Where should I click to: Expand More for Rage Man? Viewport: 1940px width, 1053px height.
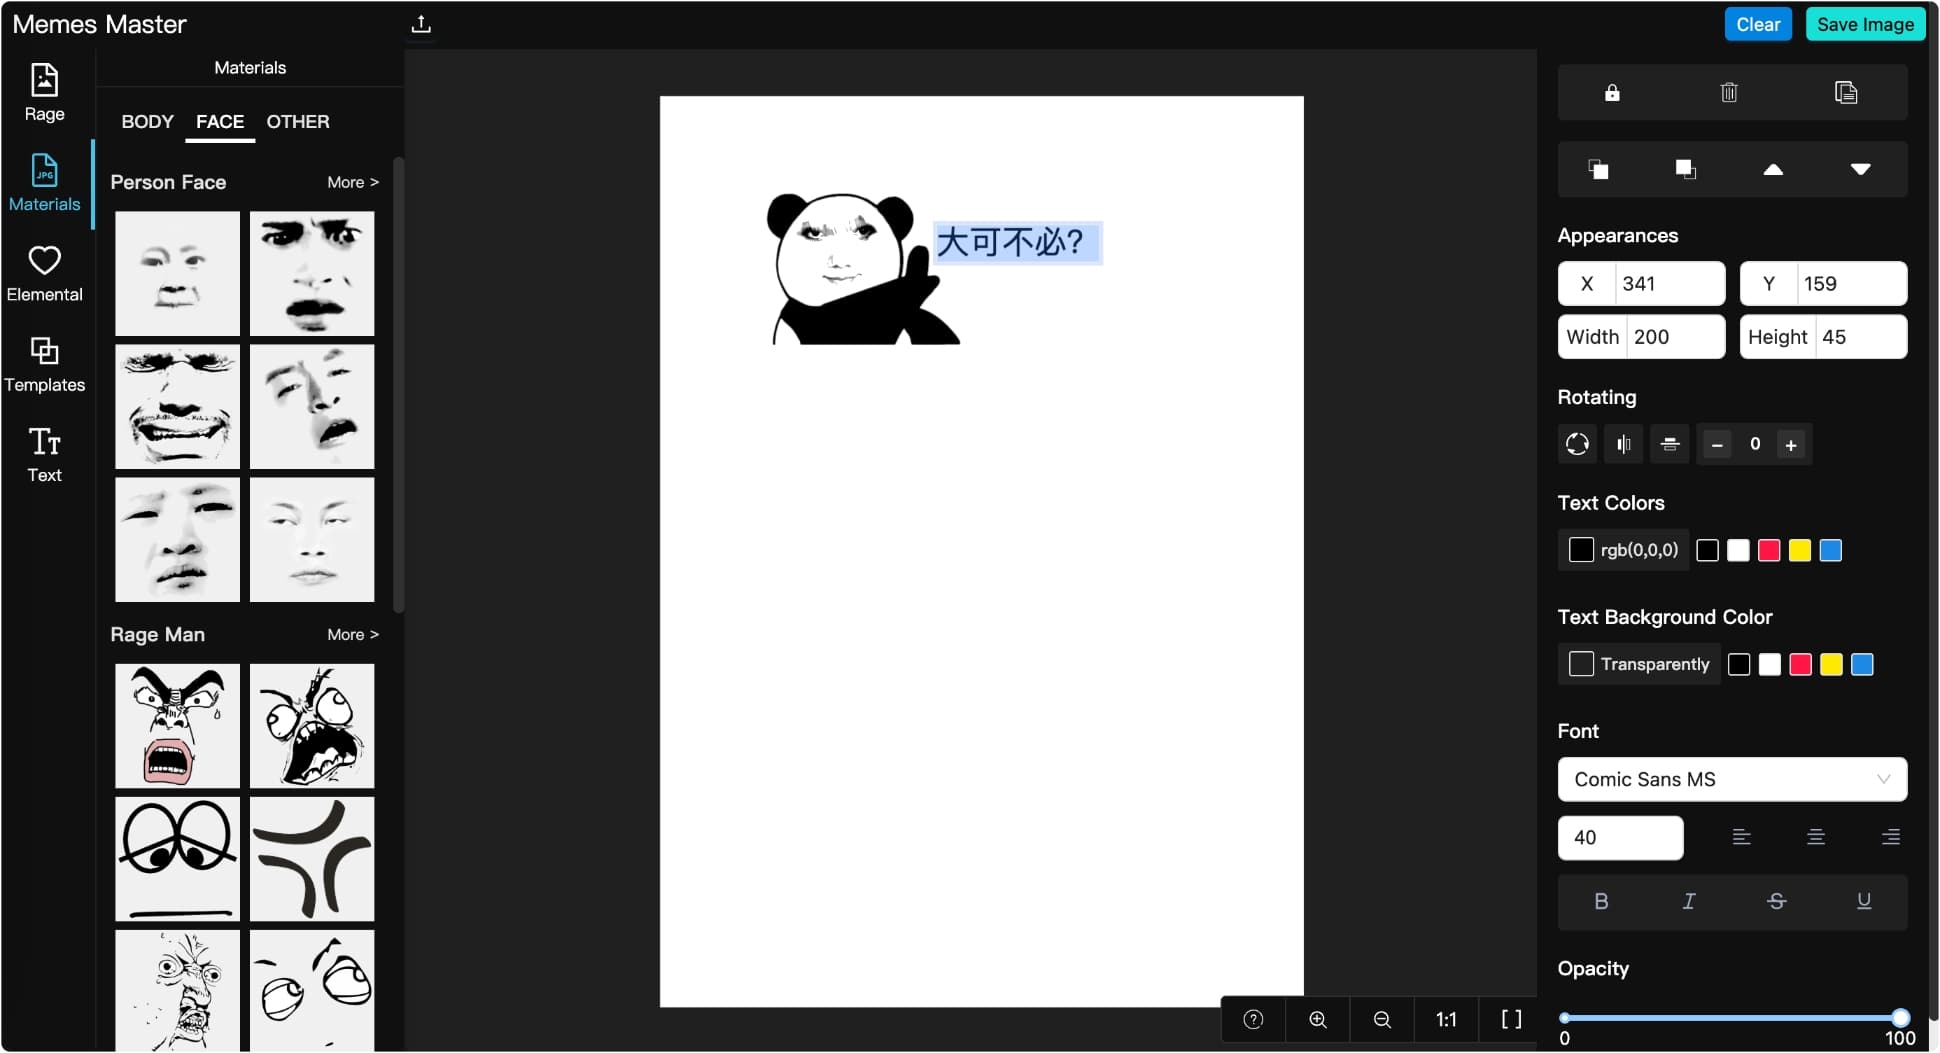click(353, 634)
